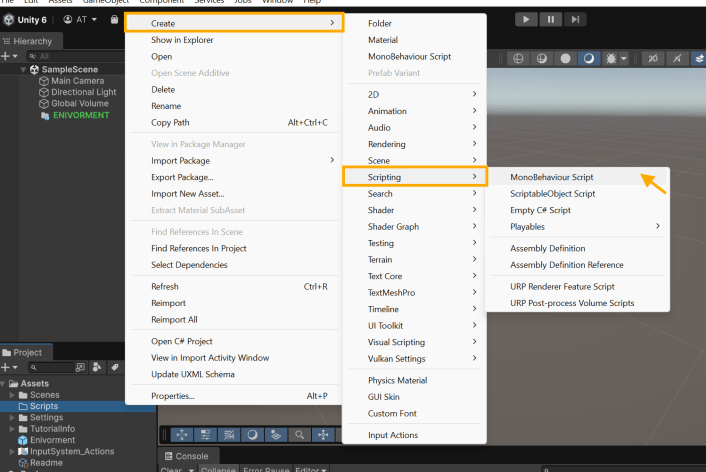706x472 pixels.
Task: Open the Visual Scripting submenu
Action: pyautogui.click(x=414, y=342)
